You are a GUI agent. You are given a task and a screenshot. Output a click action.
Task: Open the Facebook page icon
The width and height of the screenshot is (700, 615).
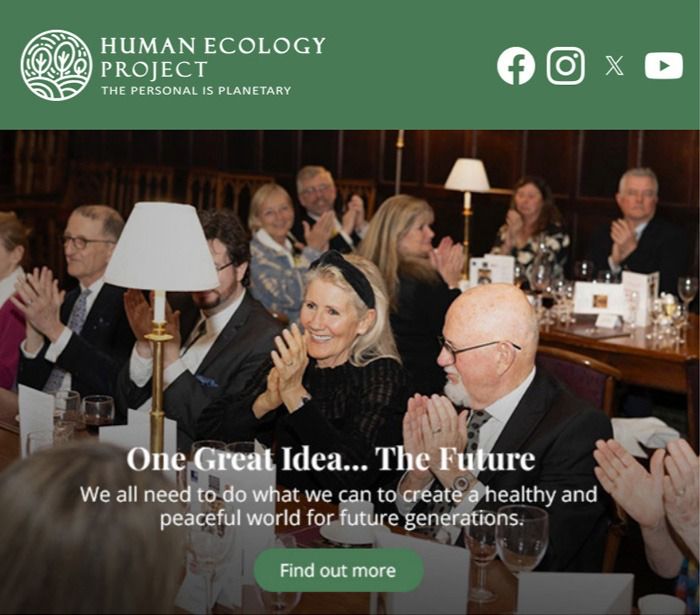coord(516,66)
